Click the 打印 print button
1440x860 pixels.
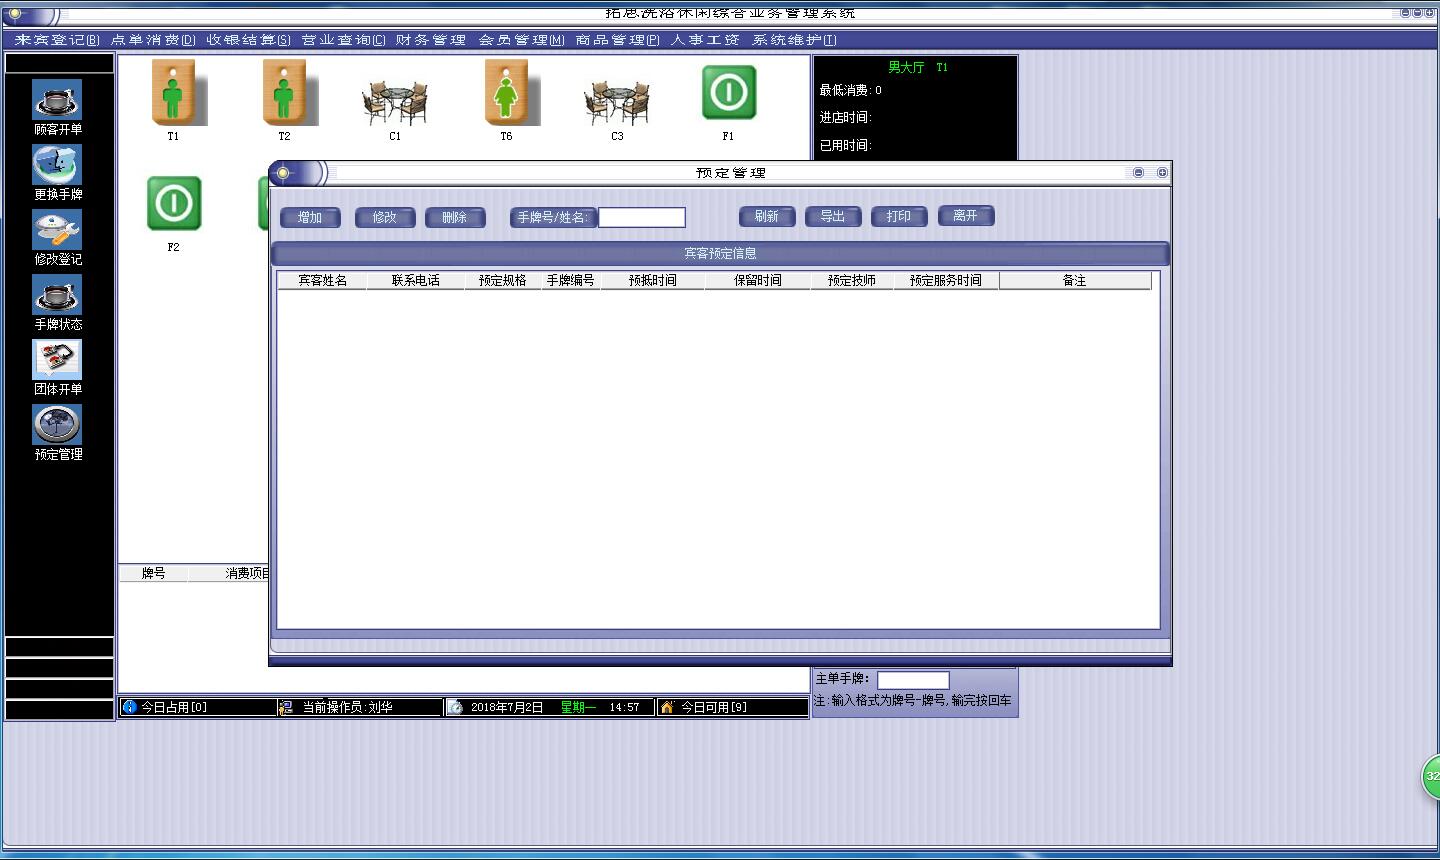pos(899,216)
